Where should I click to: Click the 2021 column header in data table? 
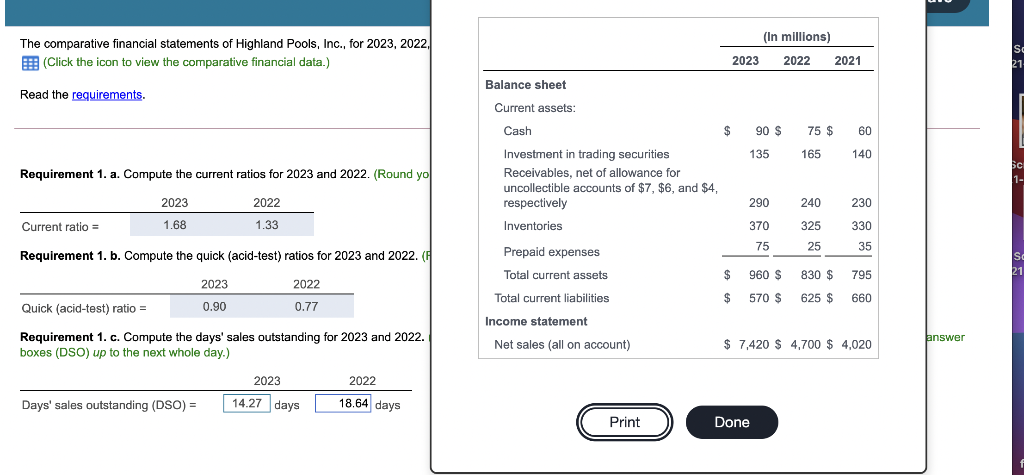pos(848,61)
